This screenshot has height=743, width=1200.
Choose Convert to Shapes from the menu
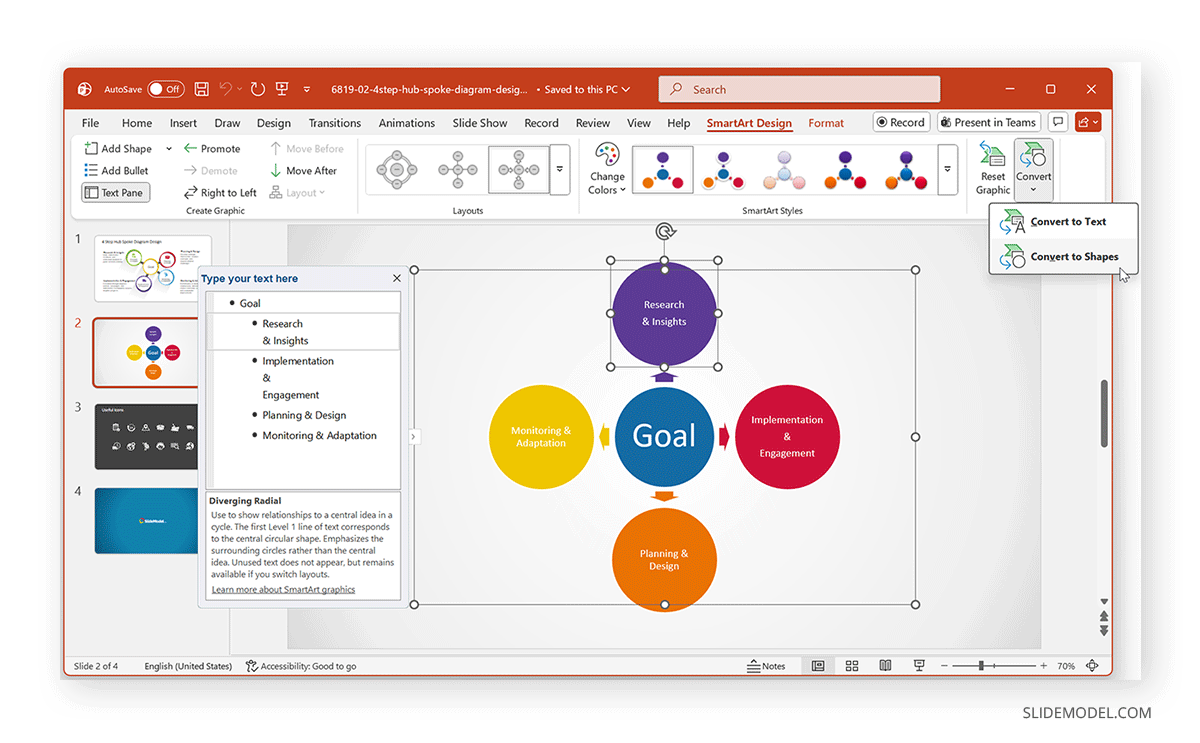click(x=1076, y=256)
